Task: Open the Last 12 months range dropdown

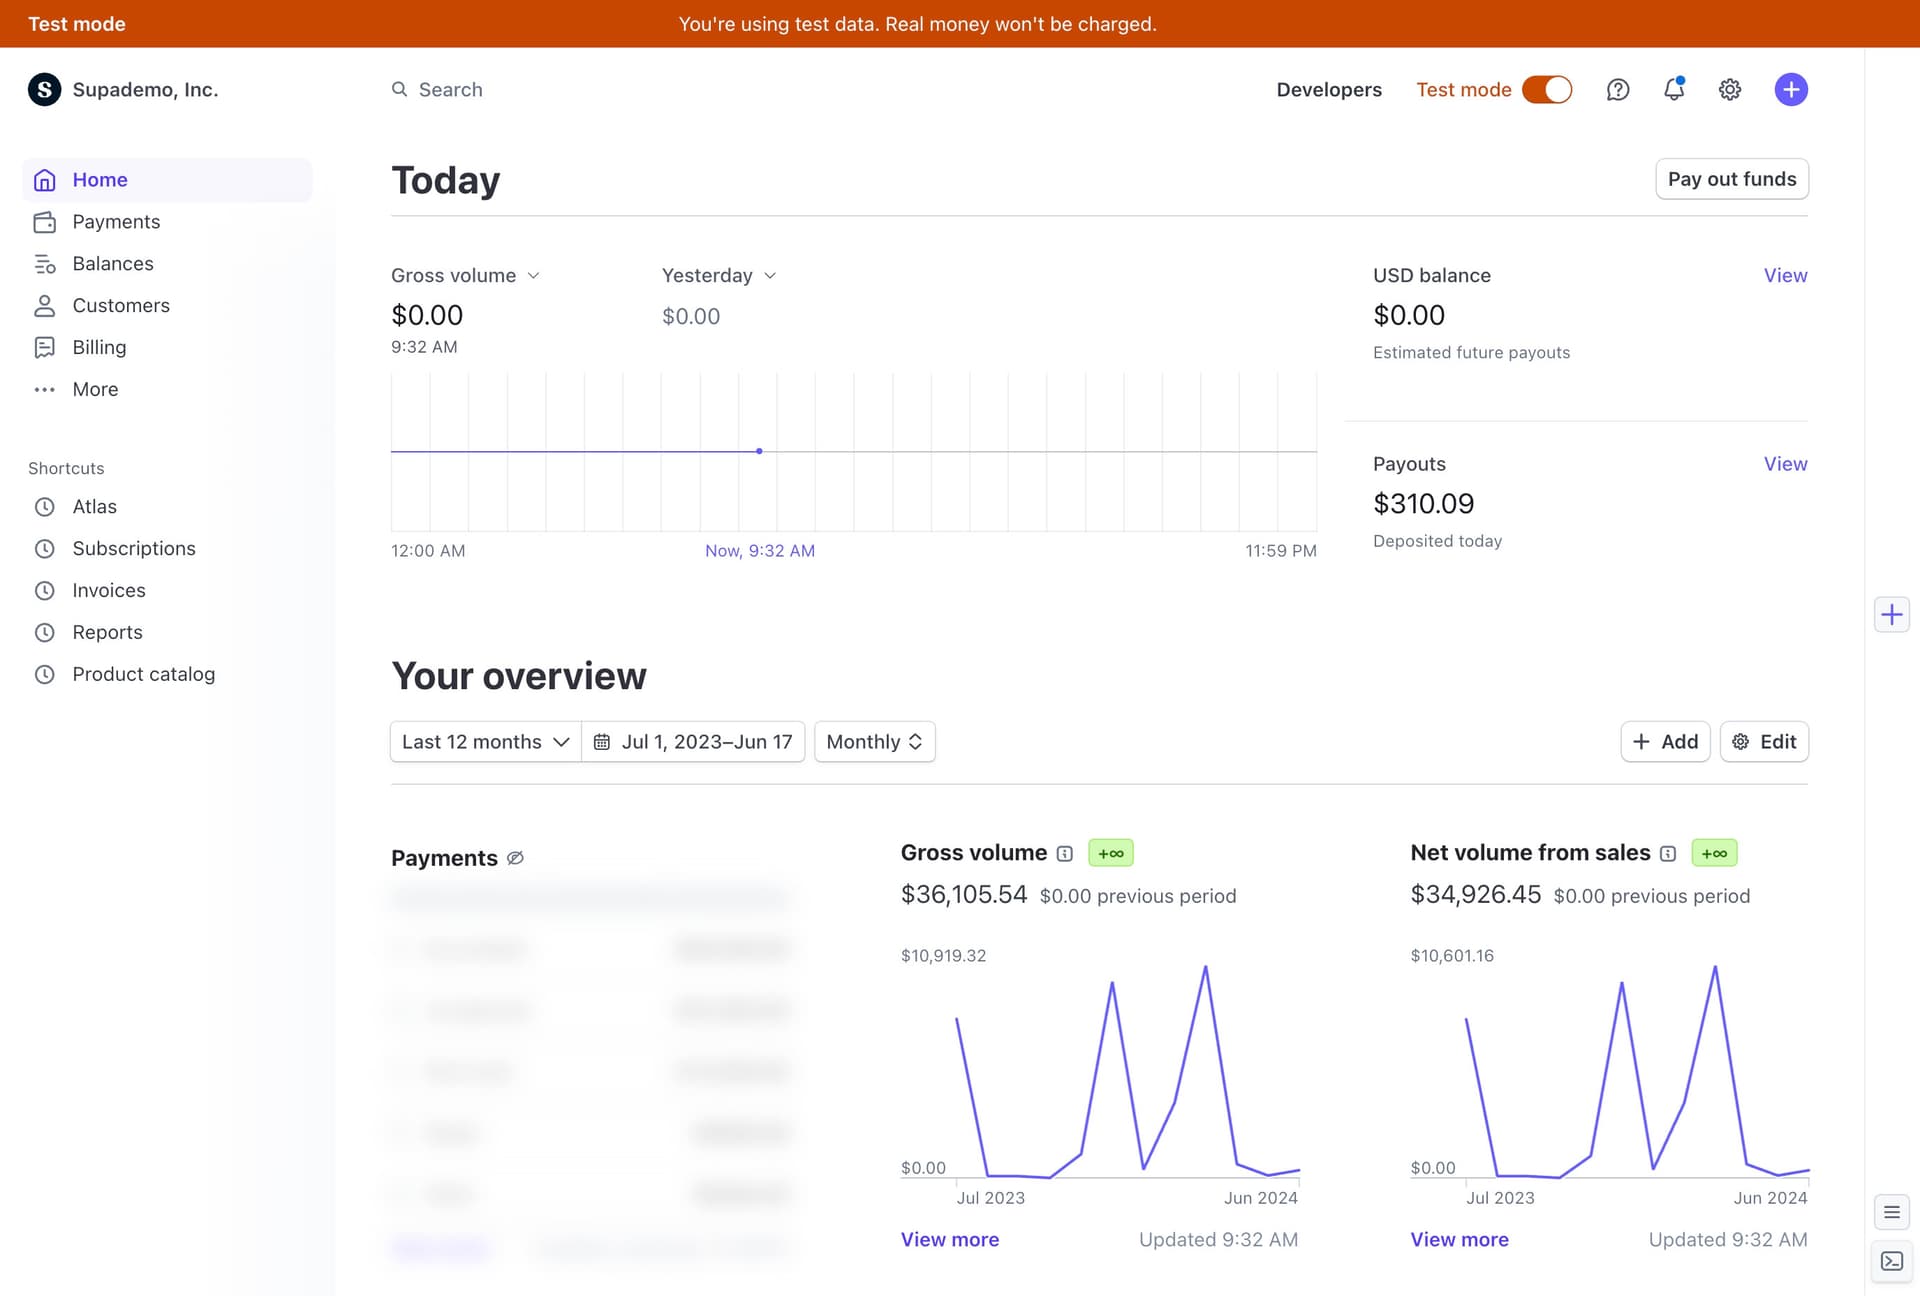Action: click(485, 742)
